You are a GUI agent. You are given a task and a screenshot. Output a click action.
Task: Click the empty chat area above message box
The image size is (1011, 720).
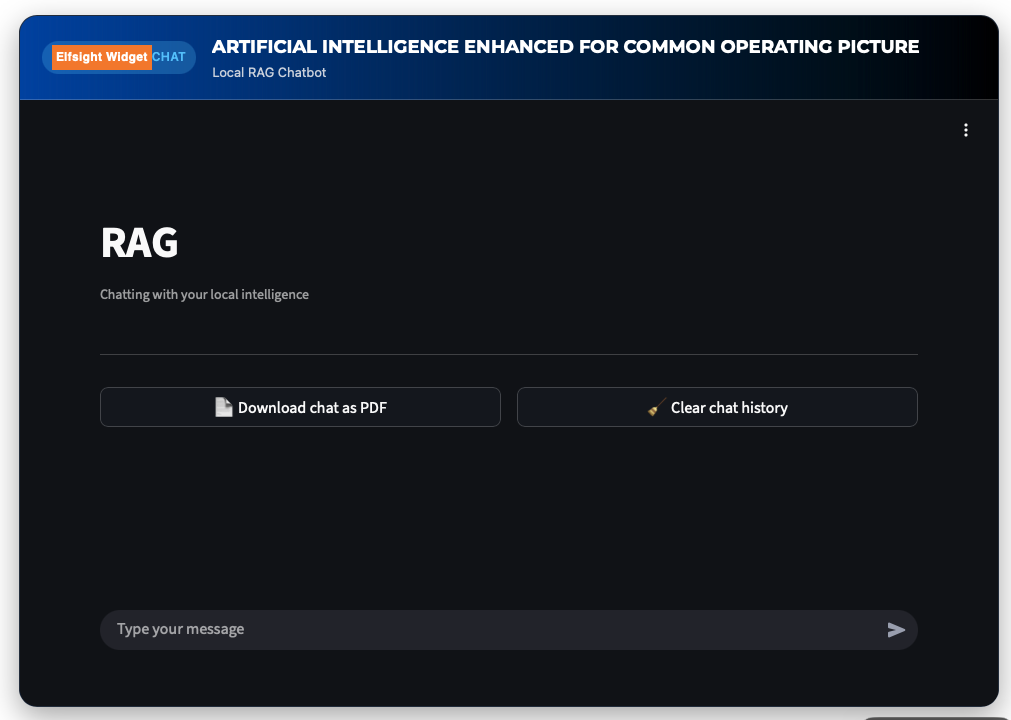click(508, 520)
